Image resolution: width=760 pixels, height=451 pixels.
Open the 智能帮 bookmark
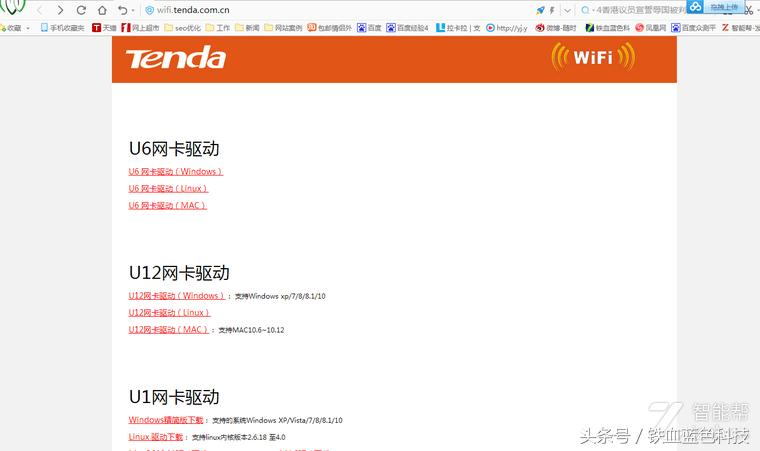tap(741, 28)
